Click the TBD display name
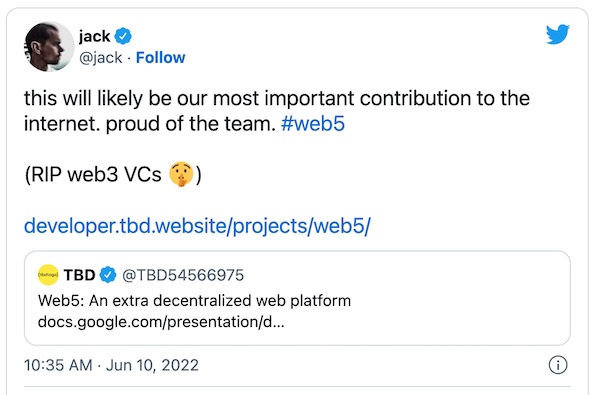The image size is (600, 395). click(x=79, y=275)
